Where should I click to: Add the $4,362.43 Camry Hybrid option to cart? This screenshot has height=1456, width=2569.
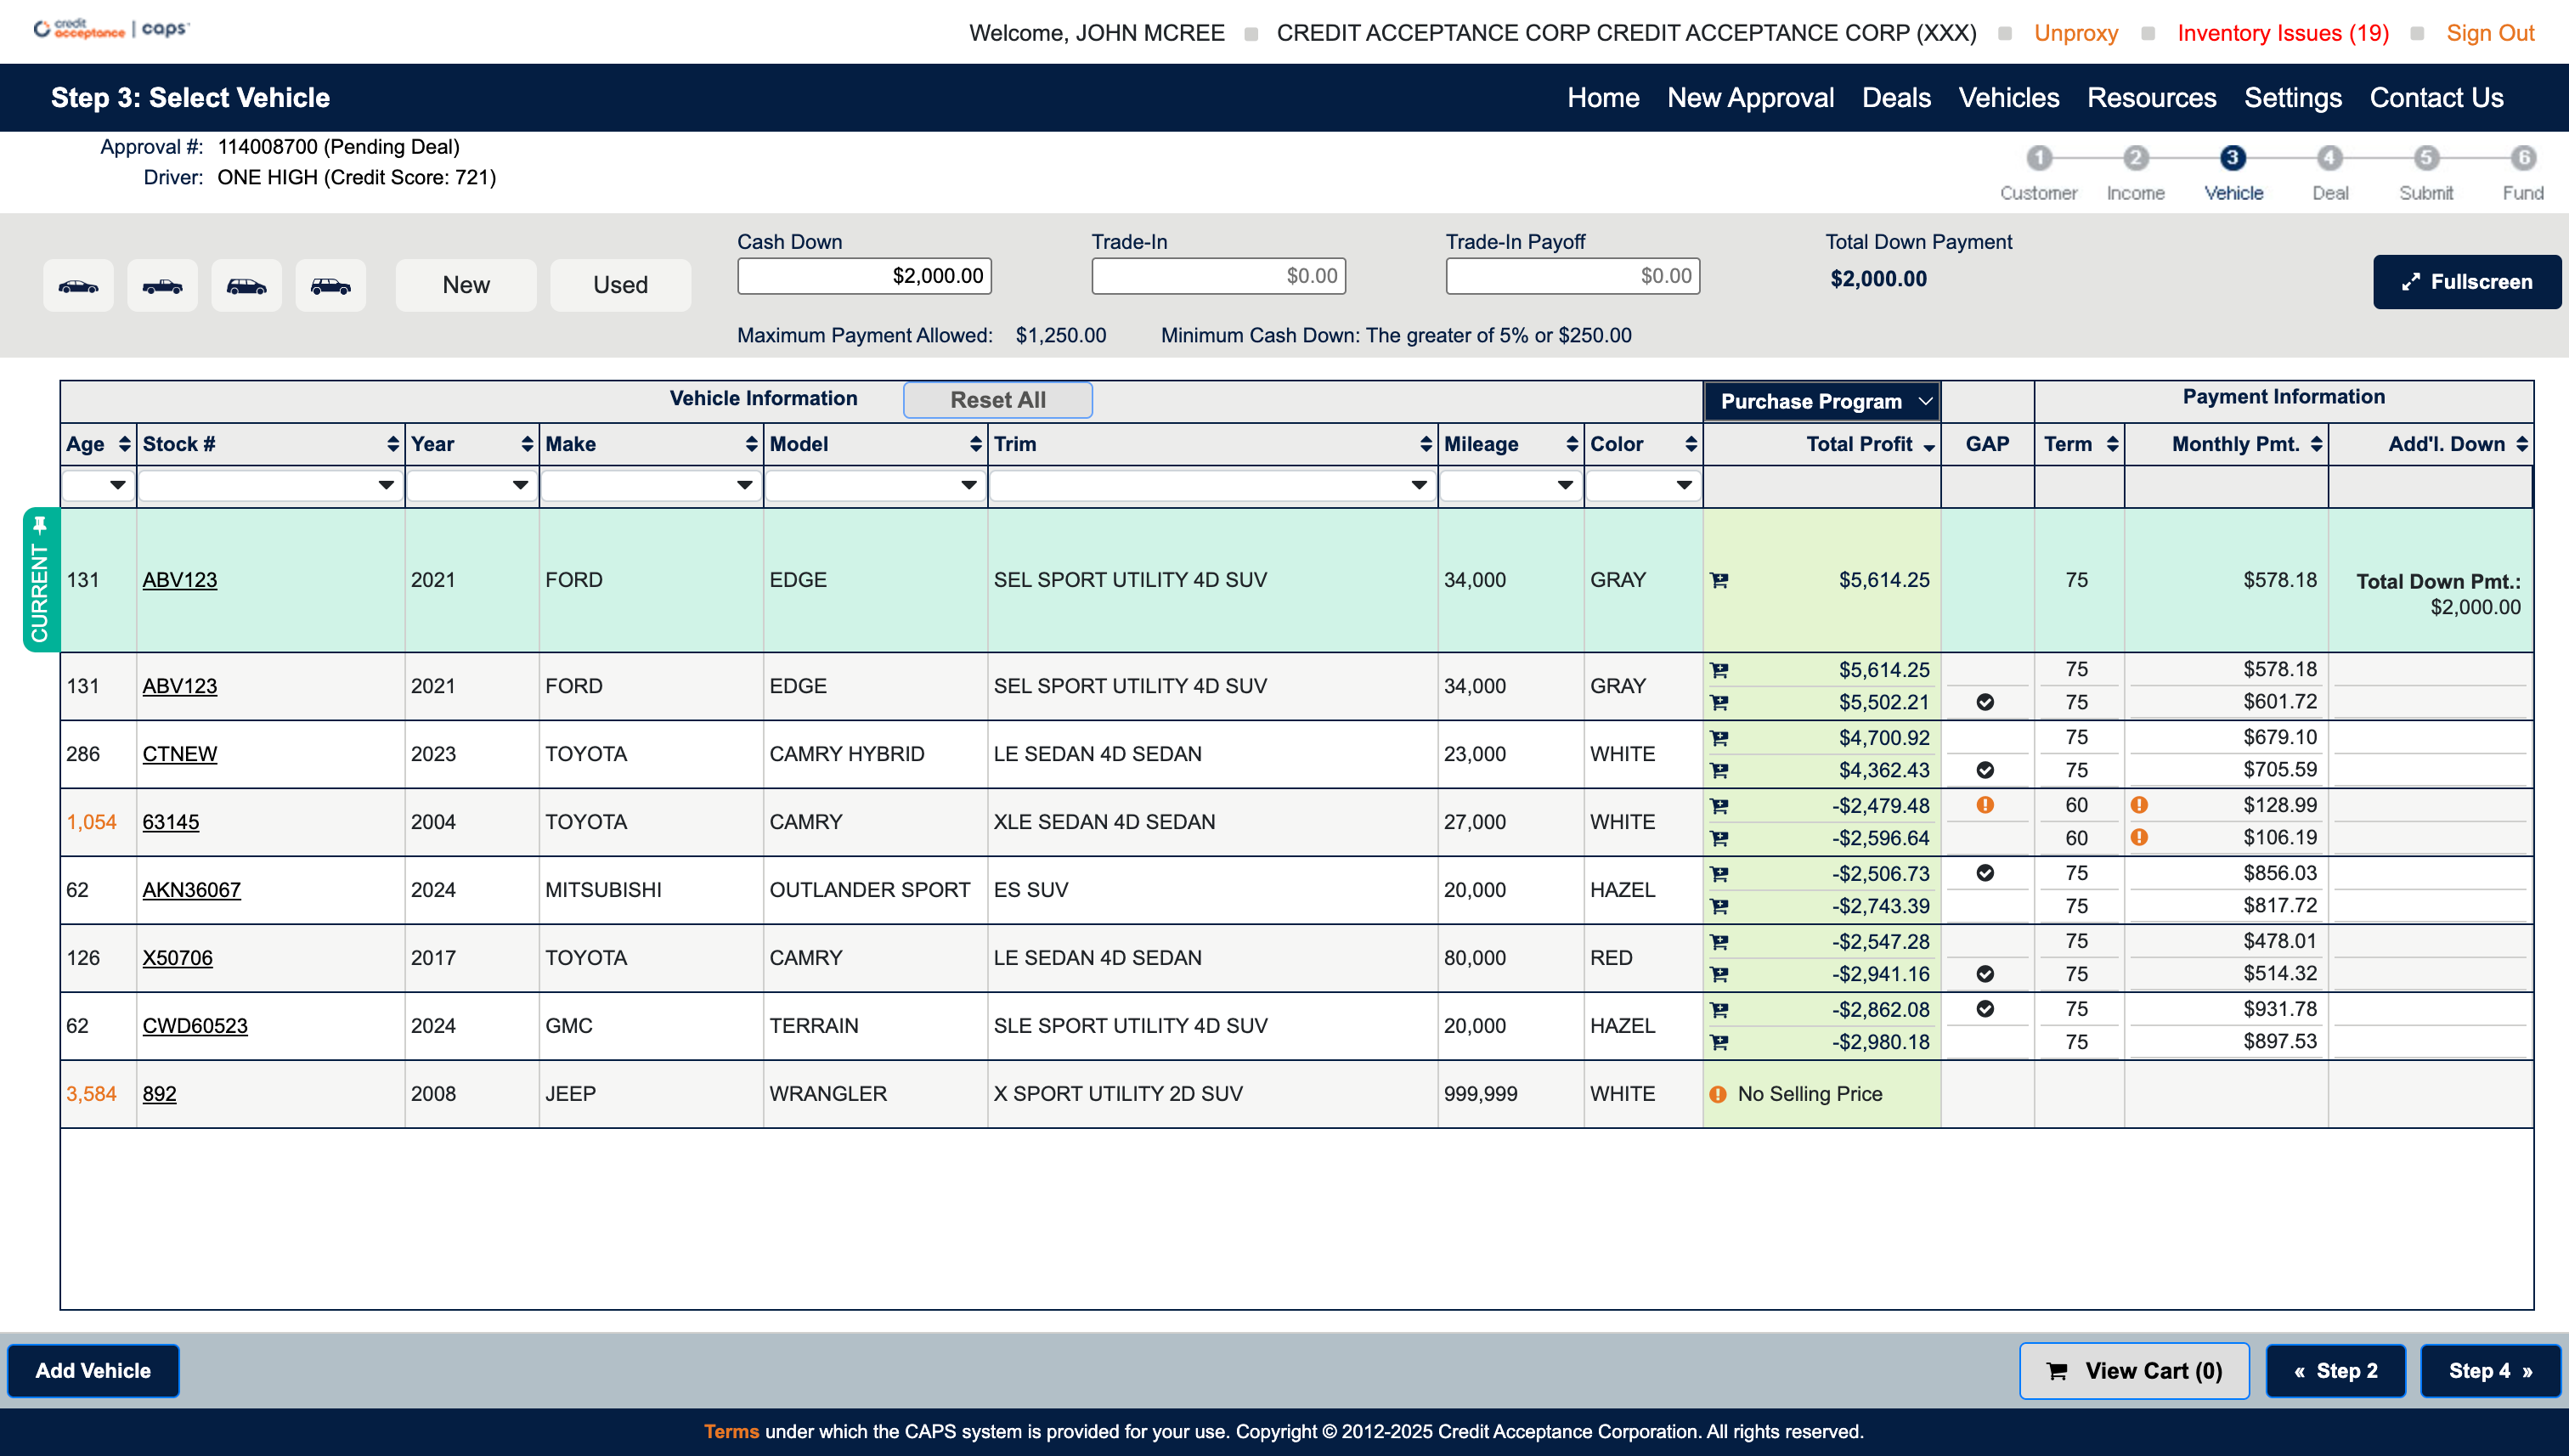coord(1719,771)
